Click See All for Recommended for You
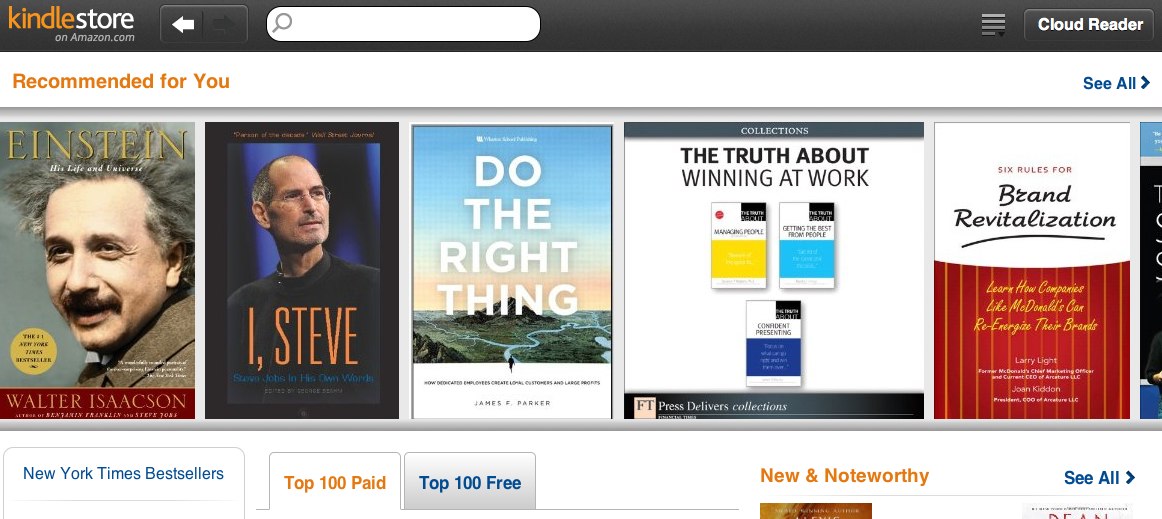 coord(1116,83)
